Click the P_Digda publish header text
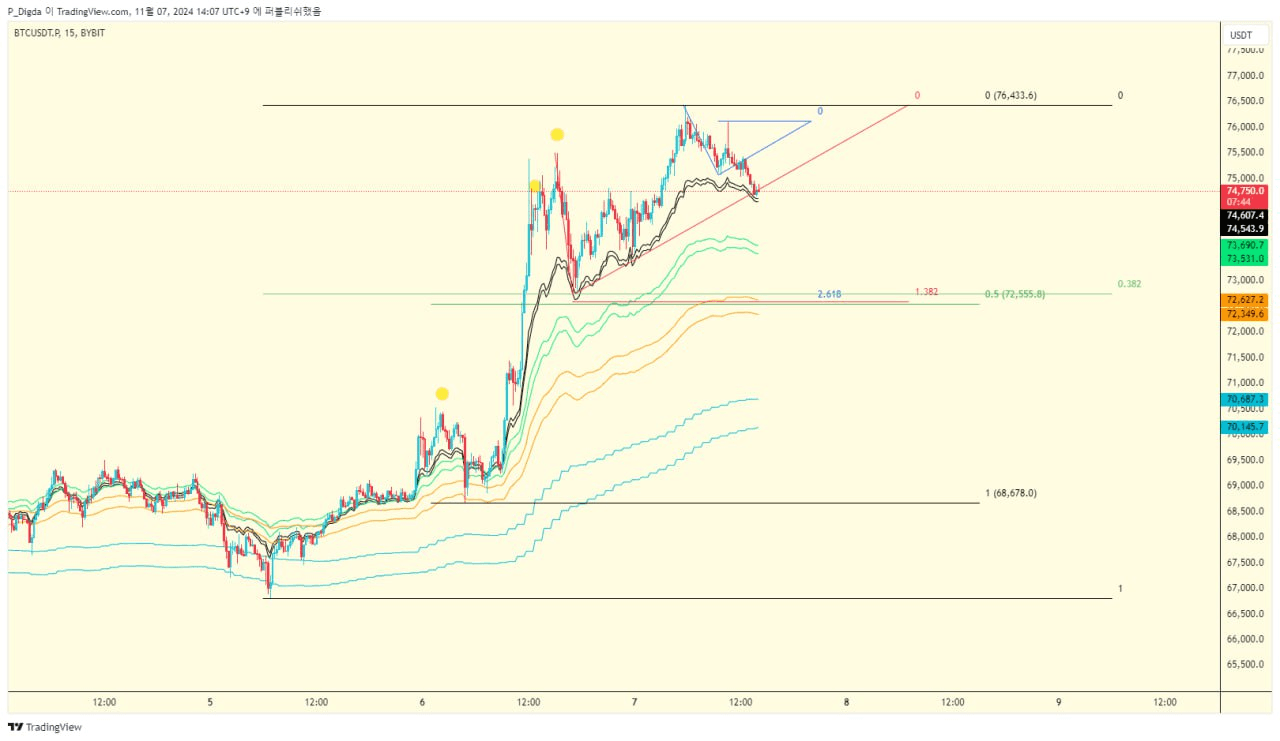This screenshot has width=1280, height=741. coord(164,11)
